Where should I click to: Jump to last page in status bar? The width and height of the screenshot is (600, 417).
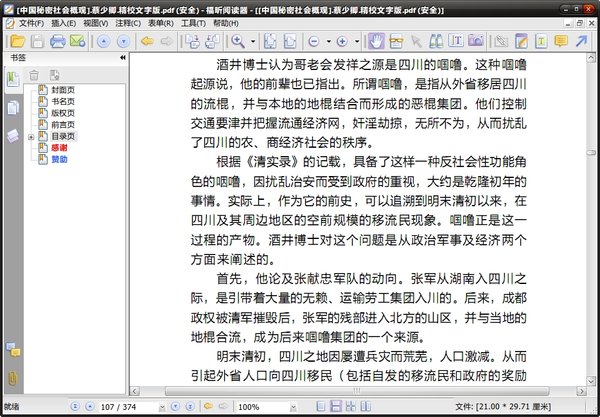(x=190, y=406)
